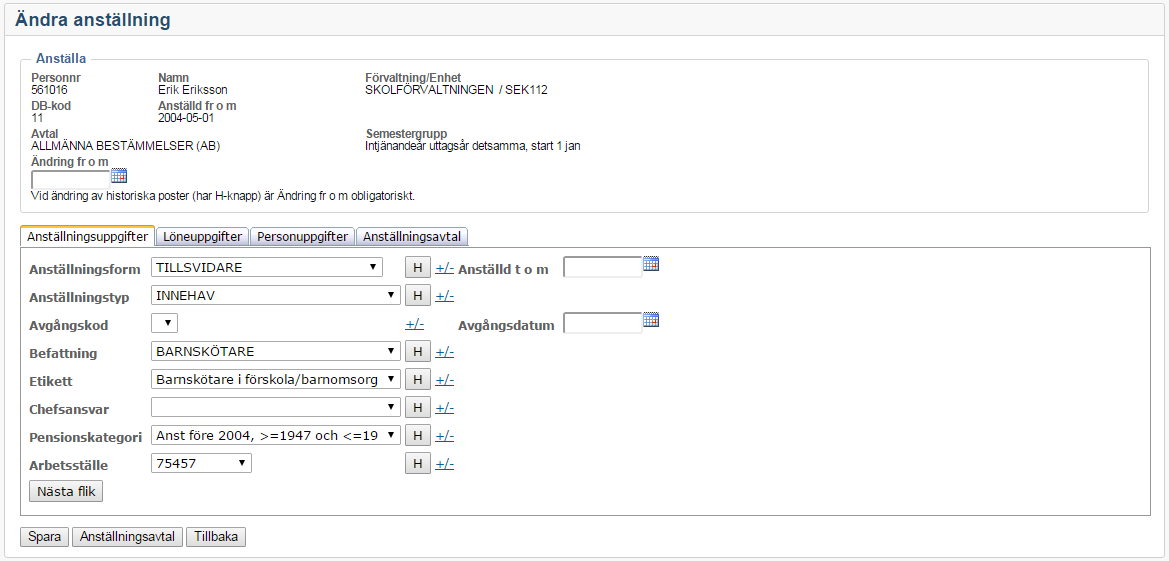
Task: Switch to the Personuppgifter tab
Action: coord(302,237)
